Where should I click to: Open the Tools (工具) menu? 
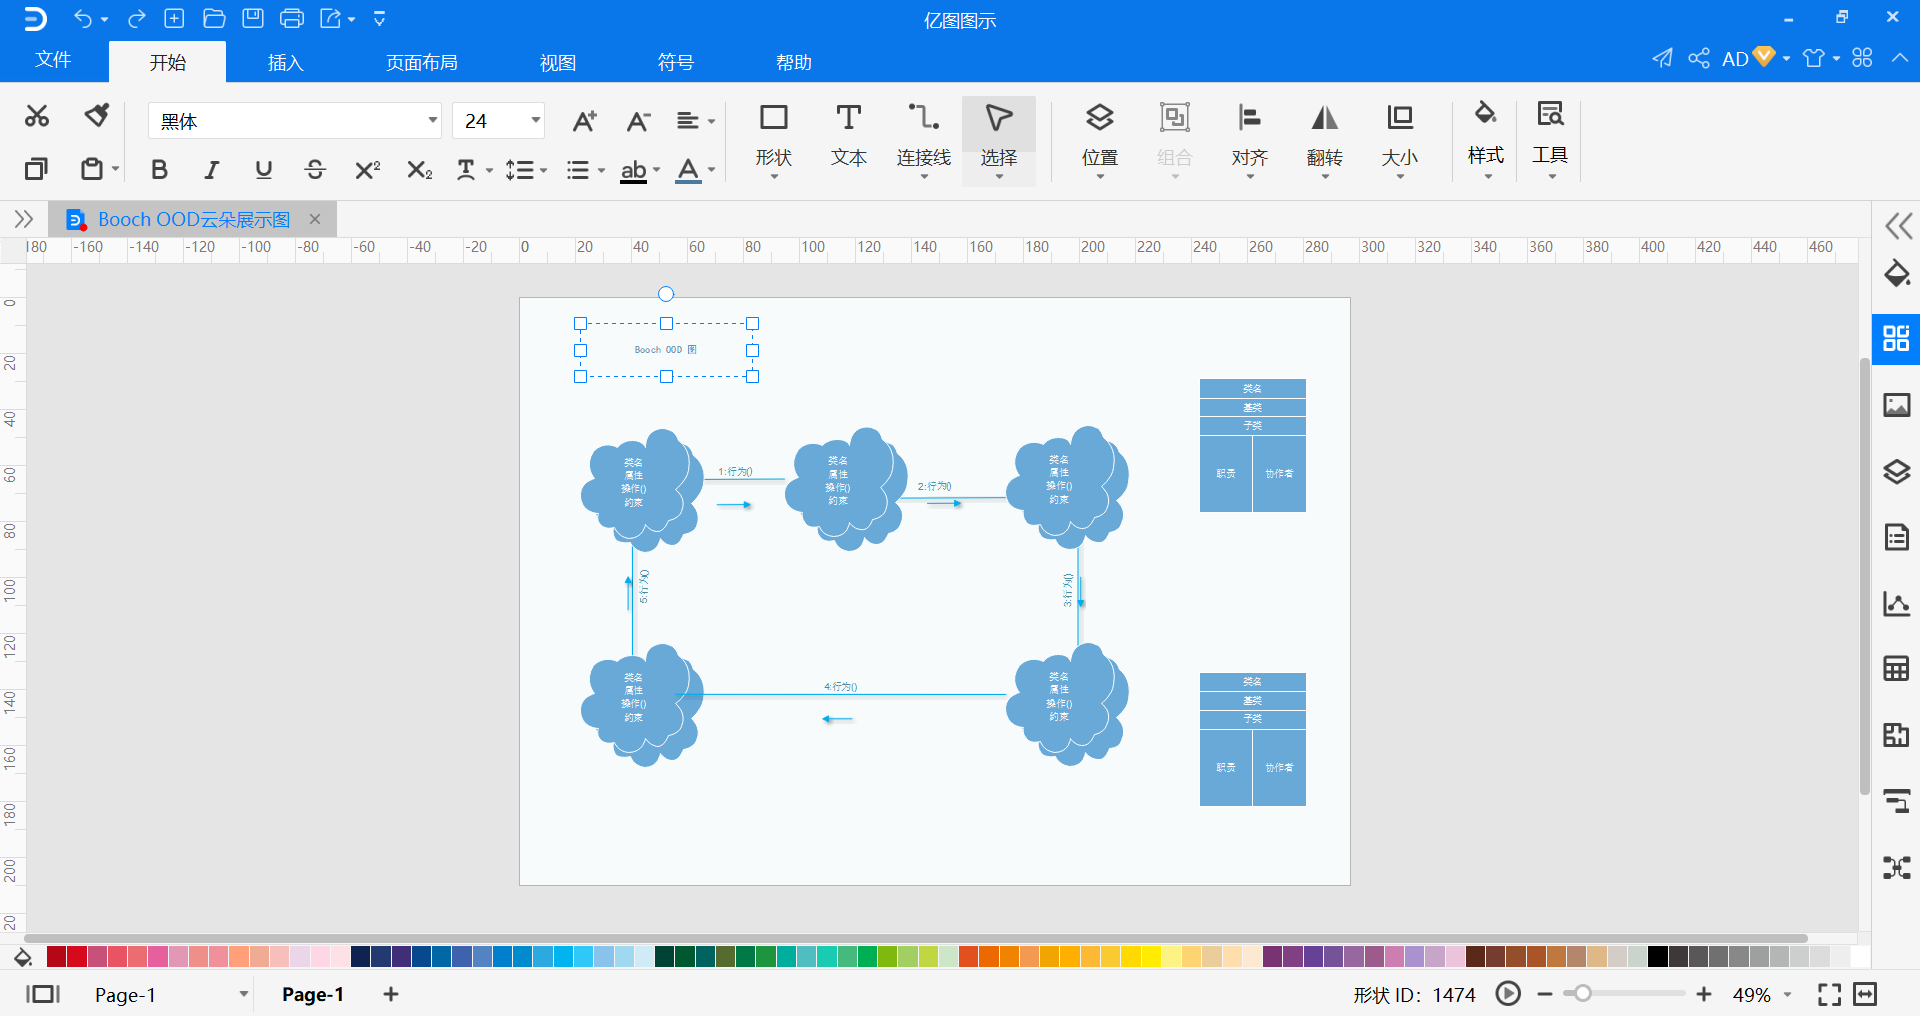[x=1550, y=138]
